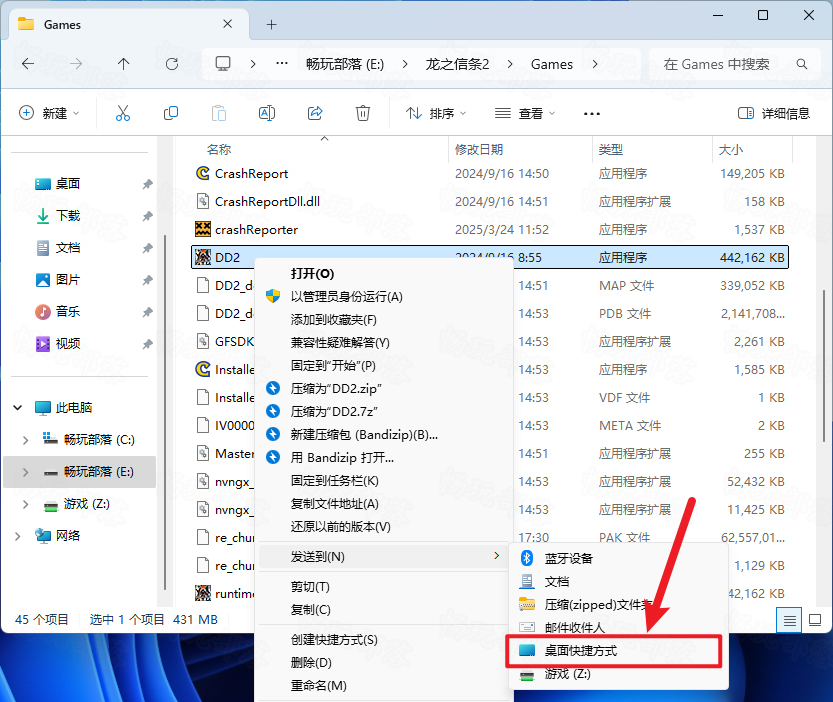833x702 pixels.
Task: Click the file list vertical scrollbar
Action: (824, 364)
